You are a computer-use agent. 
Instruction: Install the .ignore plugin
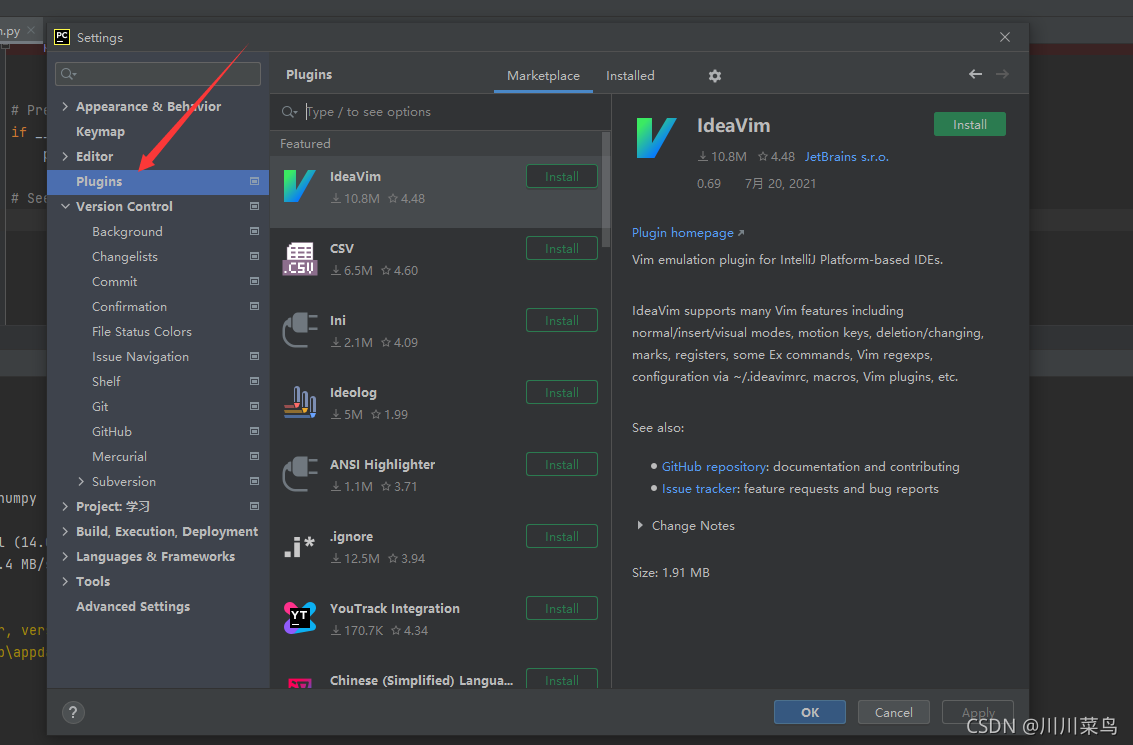click(x=561, y=536)
